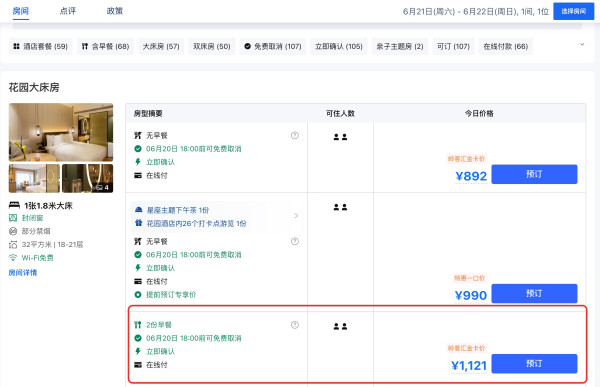
Task: Click the room area icon beside 32平方米
Action: [x=13, y=245]
